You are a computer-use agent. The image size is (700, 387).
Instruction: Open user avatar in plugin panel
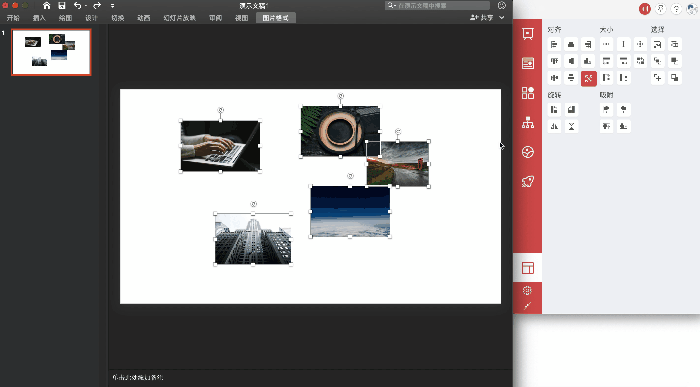(692, 8)
